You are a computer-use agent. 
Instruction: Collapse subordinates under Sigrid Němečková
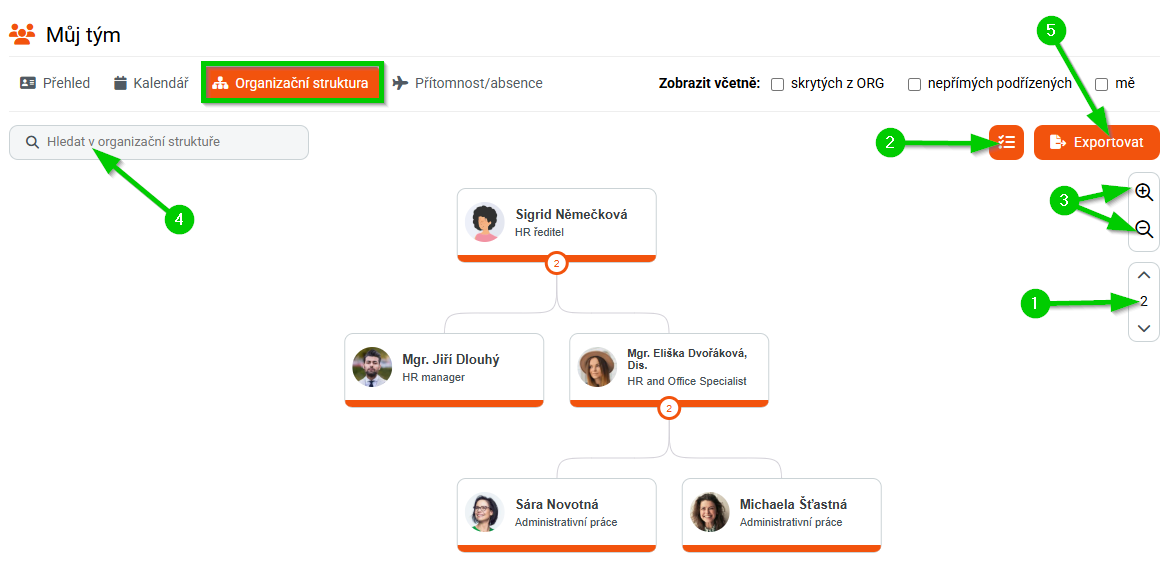click(x=557, y=263)
